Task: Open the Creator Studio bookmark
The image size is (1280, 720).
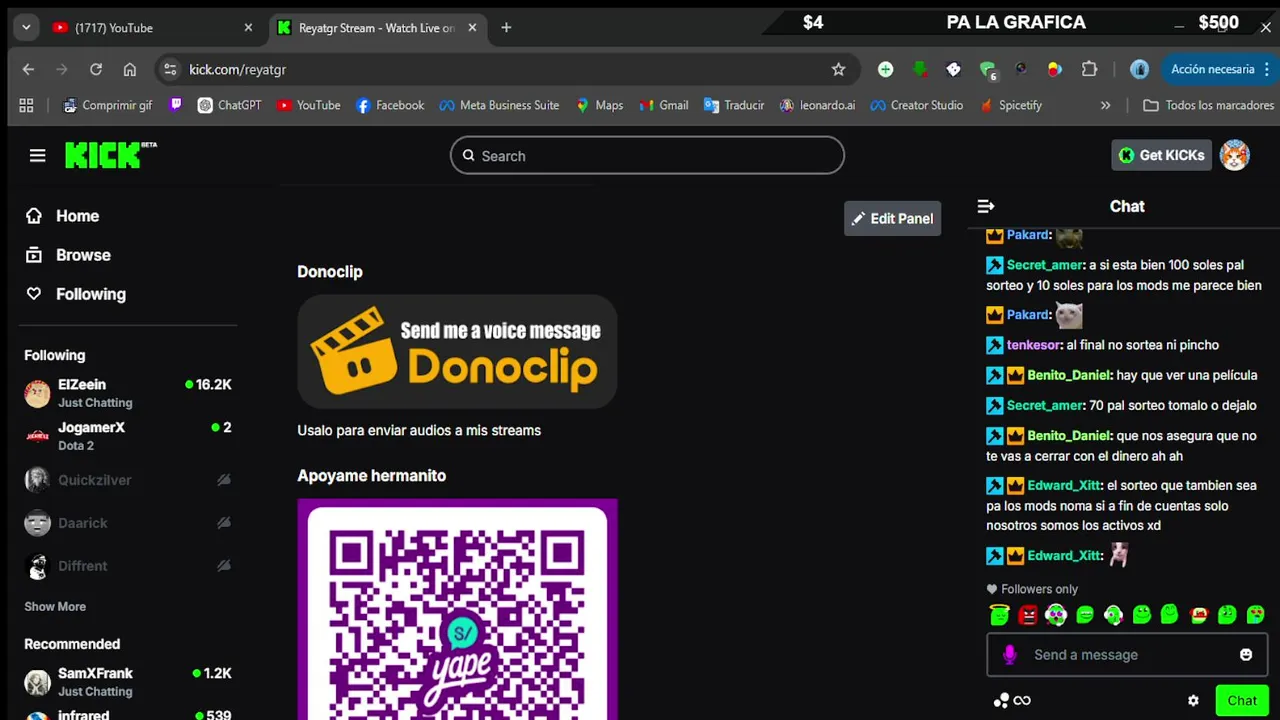Action: click(x=917, y=105)
